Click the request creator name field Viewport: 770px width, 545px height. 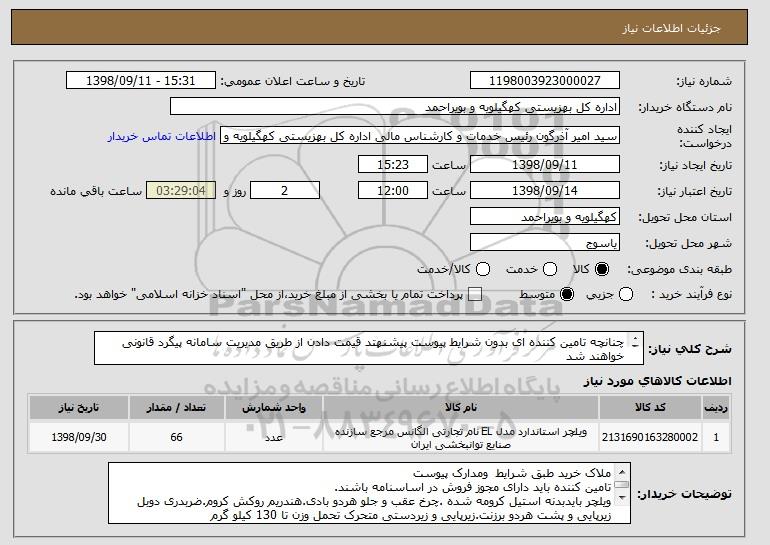[420, 136]
